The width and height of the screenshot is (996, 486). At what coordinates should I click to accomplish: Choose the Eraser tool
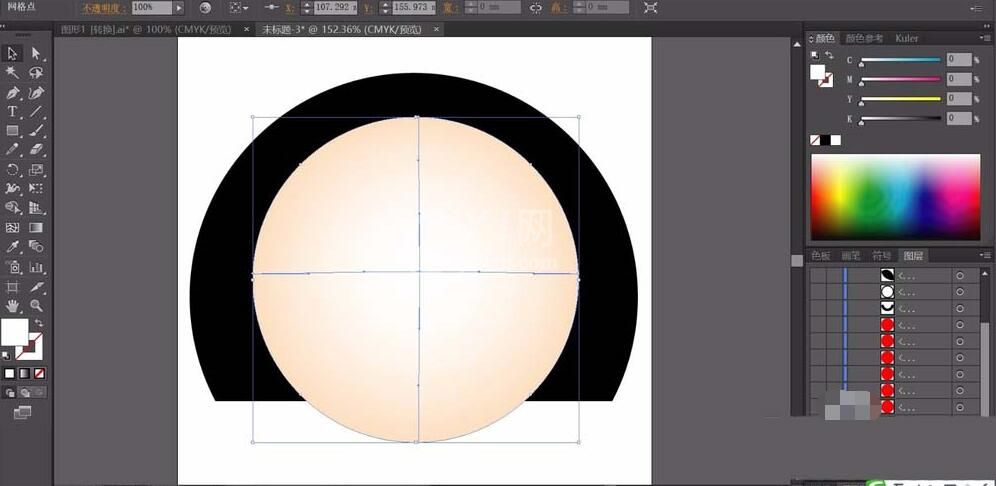[36, 150]
